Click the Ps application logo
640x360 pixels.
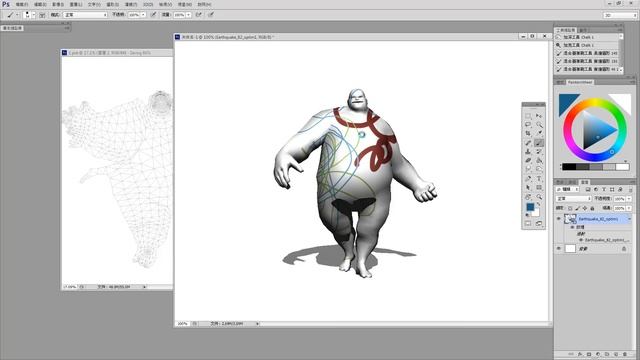[6, 4]
